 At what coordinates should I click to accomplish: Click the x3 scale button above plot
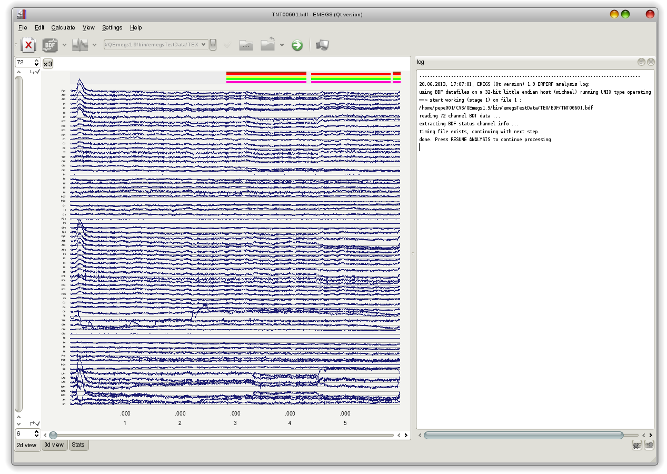click(x=48, y=64)
